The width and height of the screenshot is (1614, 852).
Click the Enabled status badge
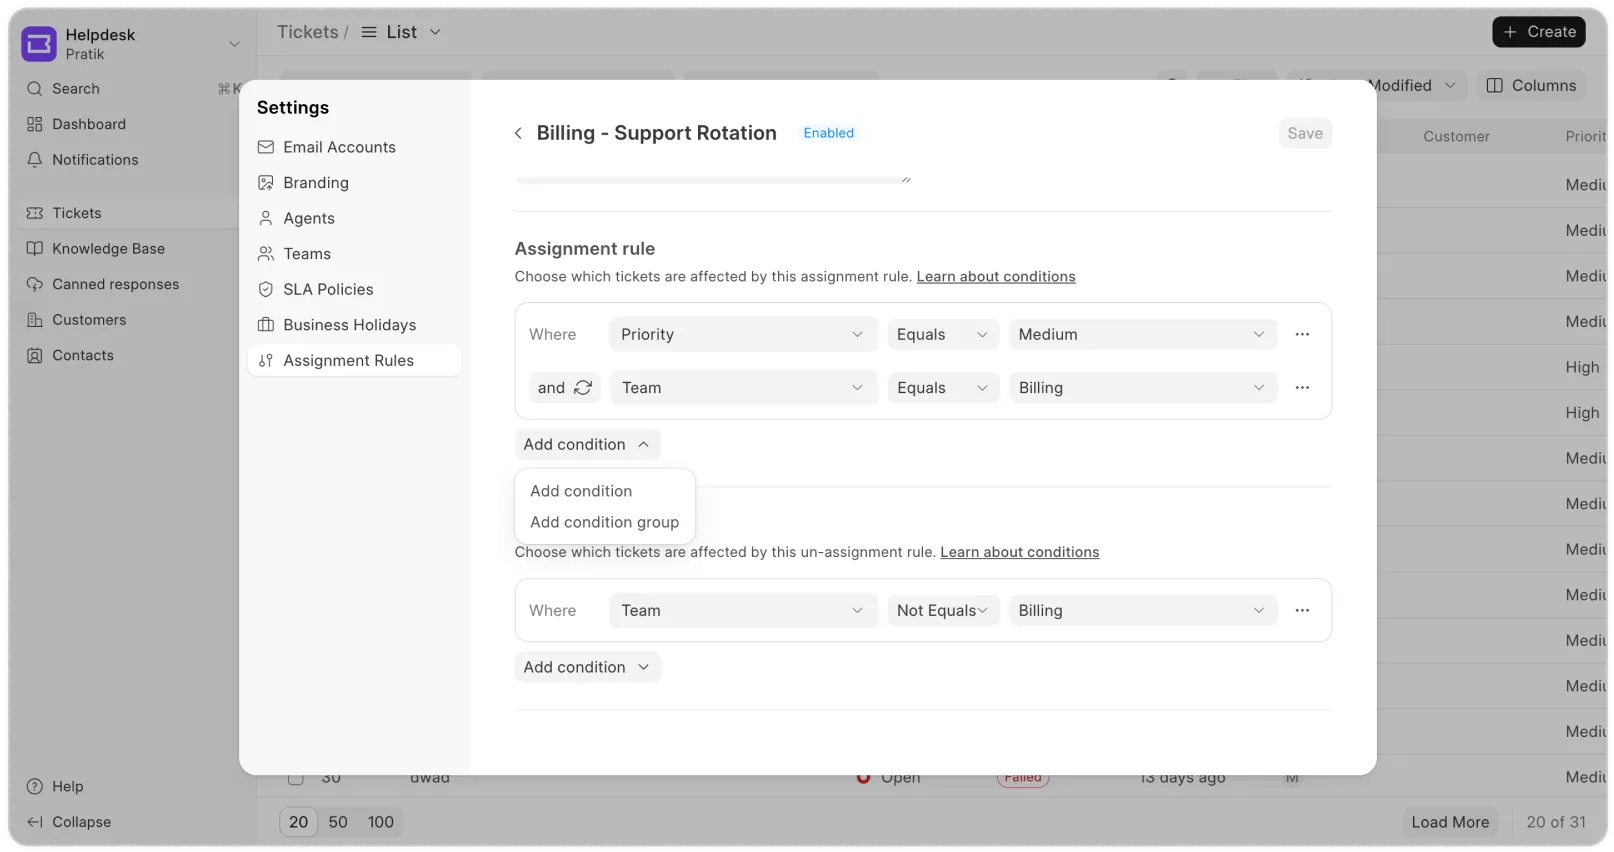point(829,133)
